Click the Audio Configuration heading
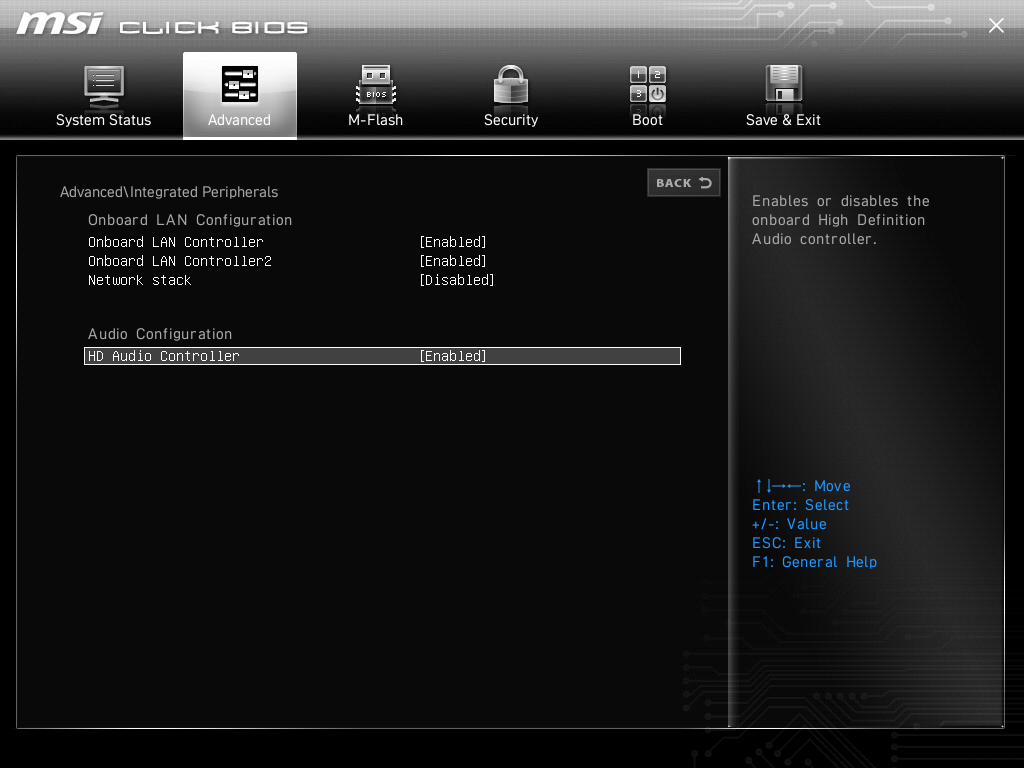The image size is (1024, 768). coord(160,334)
